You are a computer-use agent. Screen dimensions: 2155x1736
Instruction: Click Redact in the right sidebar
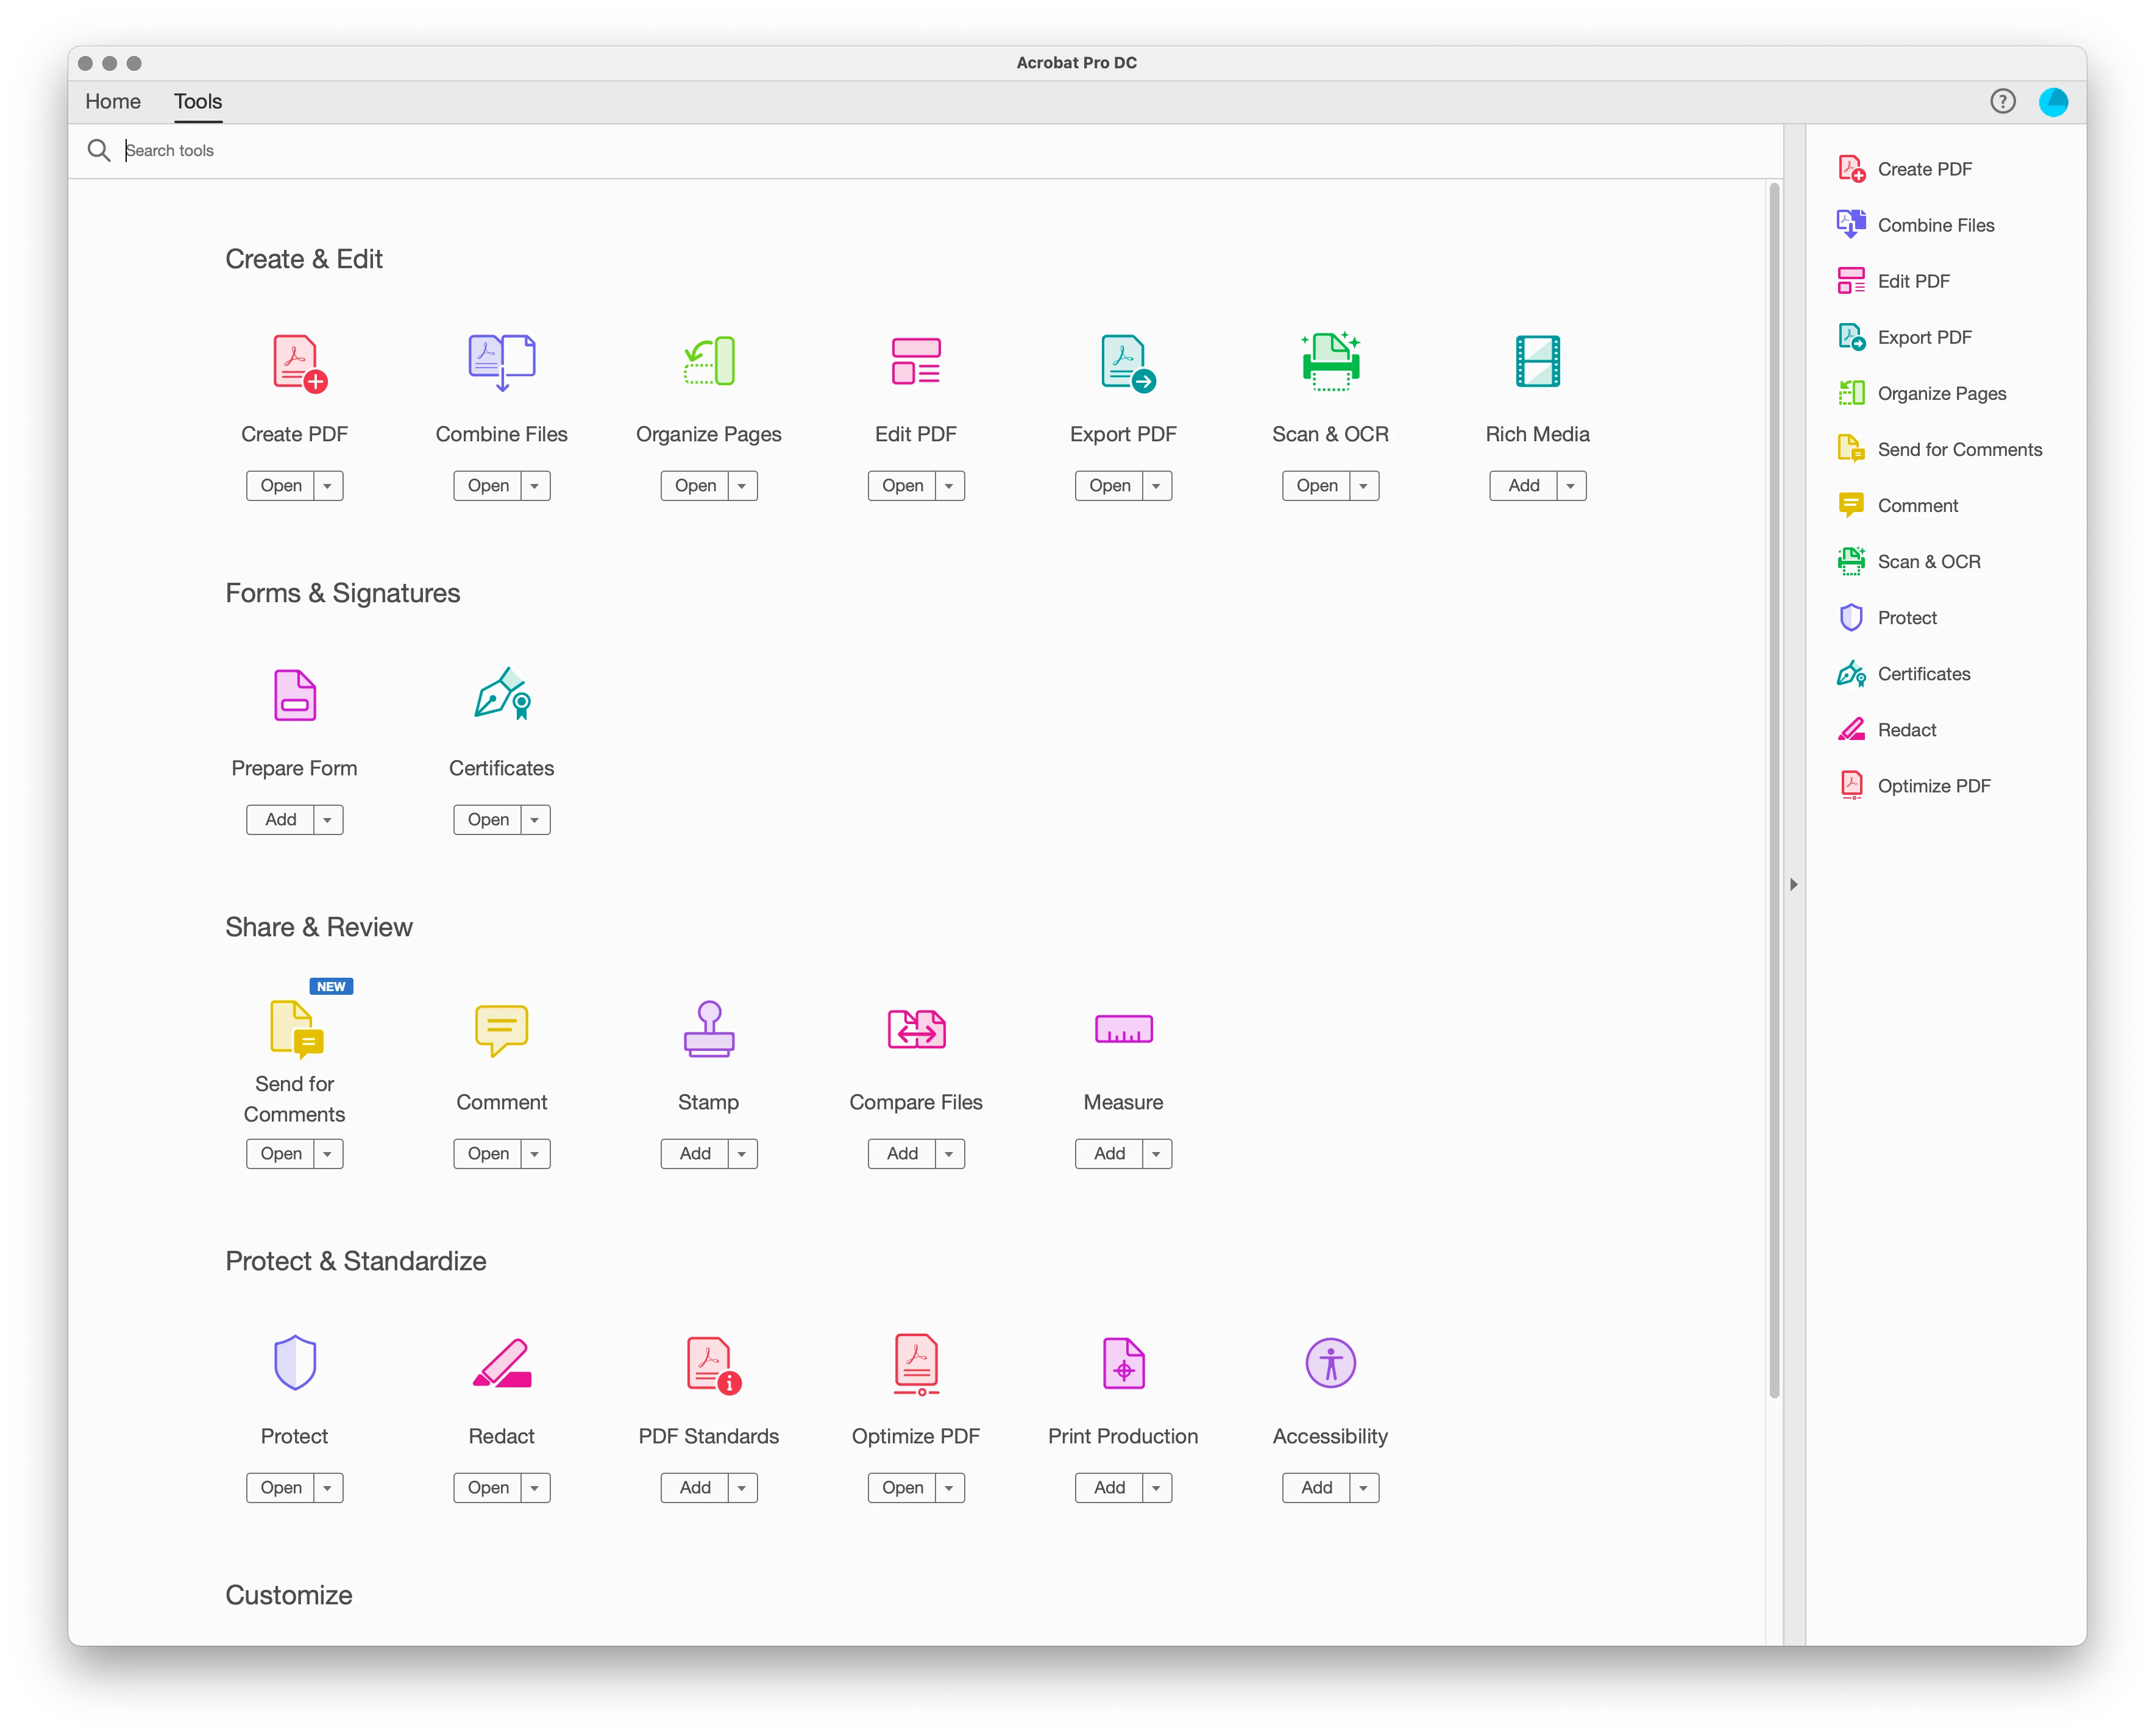click(1906, 730)
